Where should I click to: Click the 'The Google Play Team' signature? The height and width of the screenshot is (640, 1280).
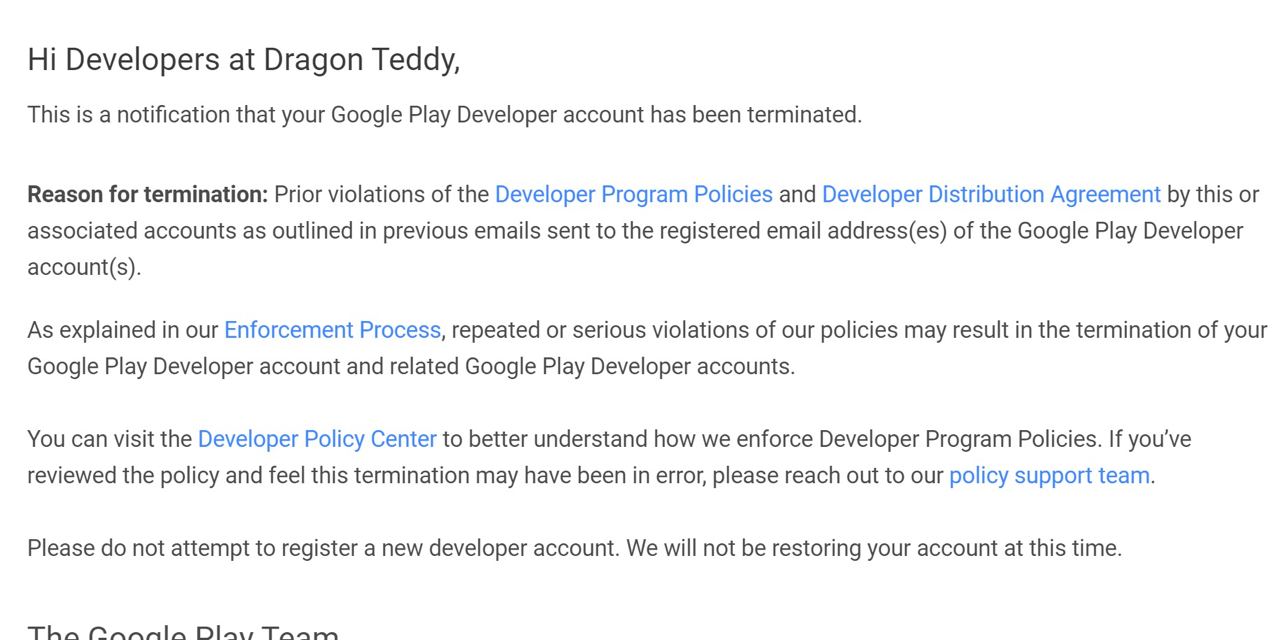pos(183,632)
